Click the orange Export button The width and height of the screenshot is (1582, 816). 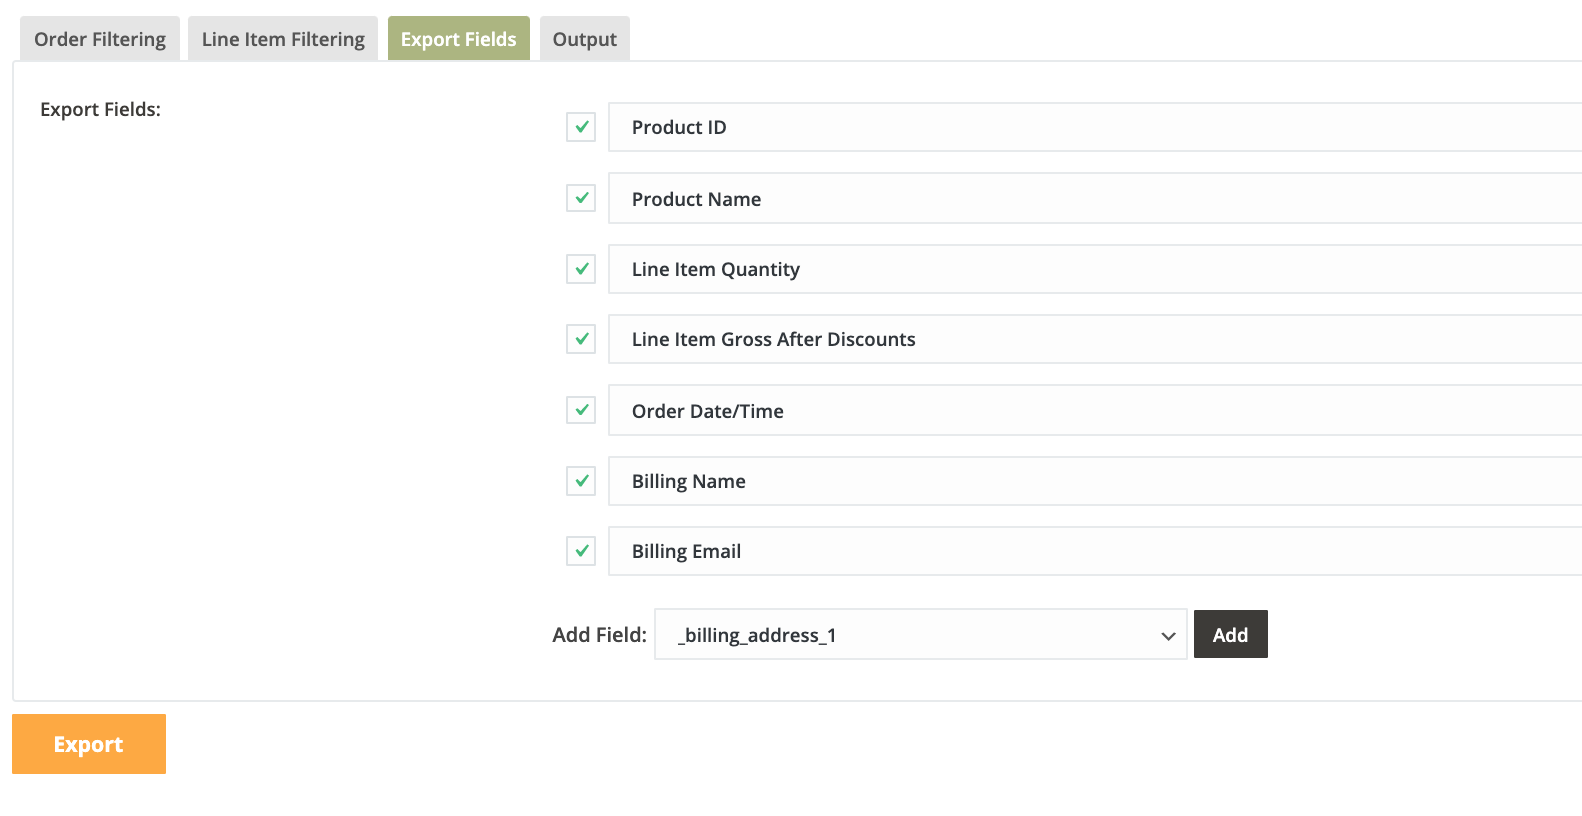coord(89,744)
